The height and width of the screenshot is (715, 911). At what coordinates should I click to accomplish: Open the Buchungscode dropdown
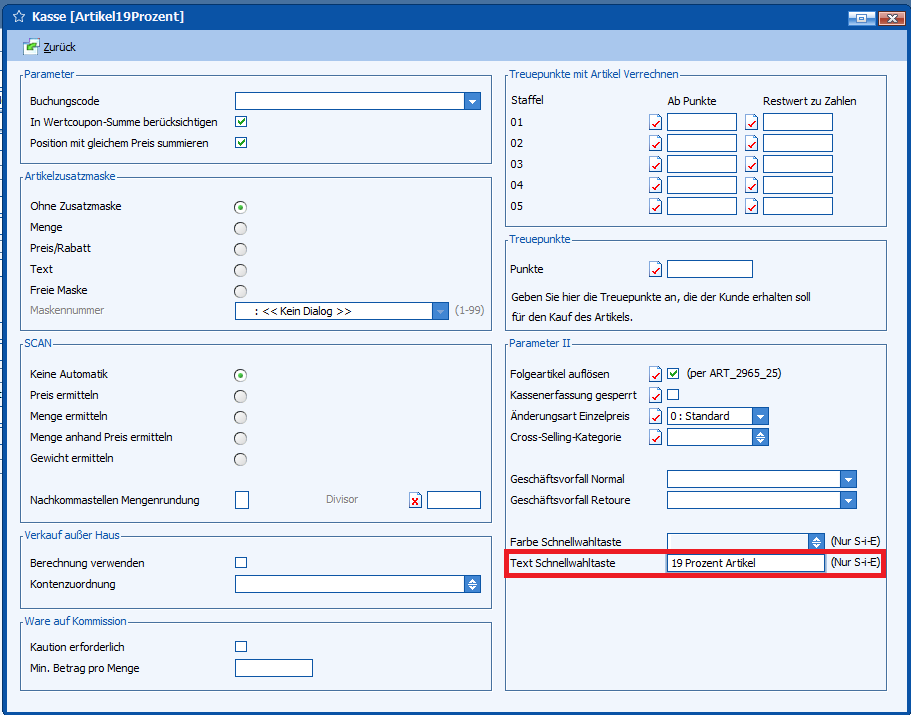[472, 101]
